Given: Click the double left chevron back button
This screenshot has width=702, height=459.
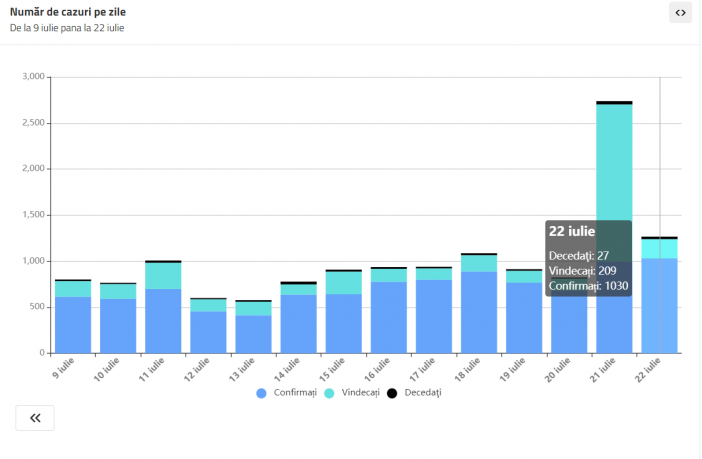Looking at the screenshot, I should click(x=35, y=418).
